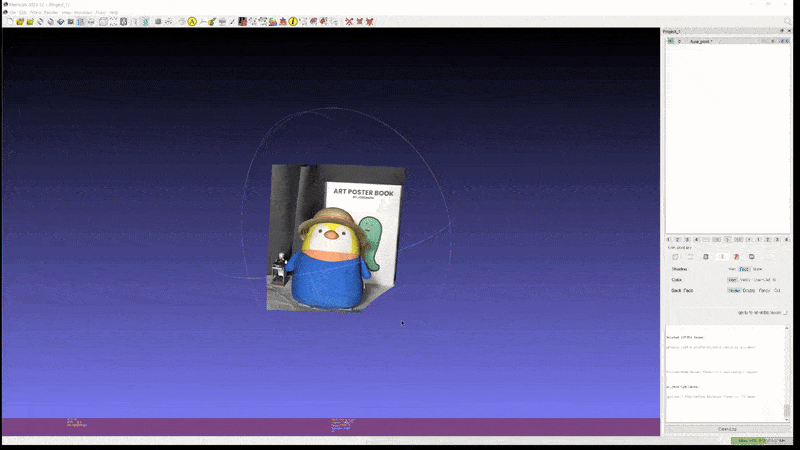Toggle visibility eye of the mesh layer
Image resolution: width=800 pixels, height=450 pixels.
click(x=671, y=41)
